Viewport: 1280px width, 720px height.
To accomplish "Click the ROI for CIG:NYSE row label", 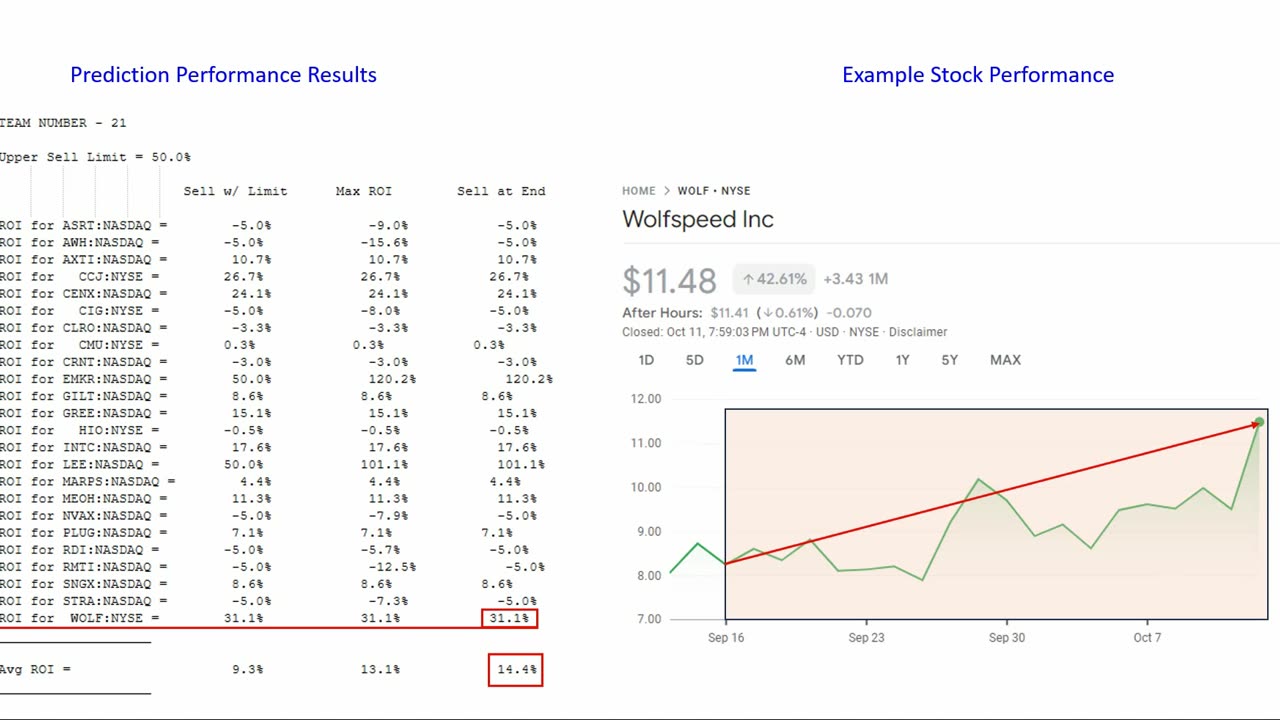I will click(80, 311).
